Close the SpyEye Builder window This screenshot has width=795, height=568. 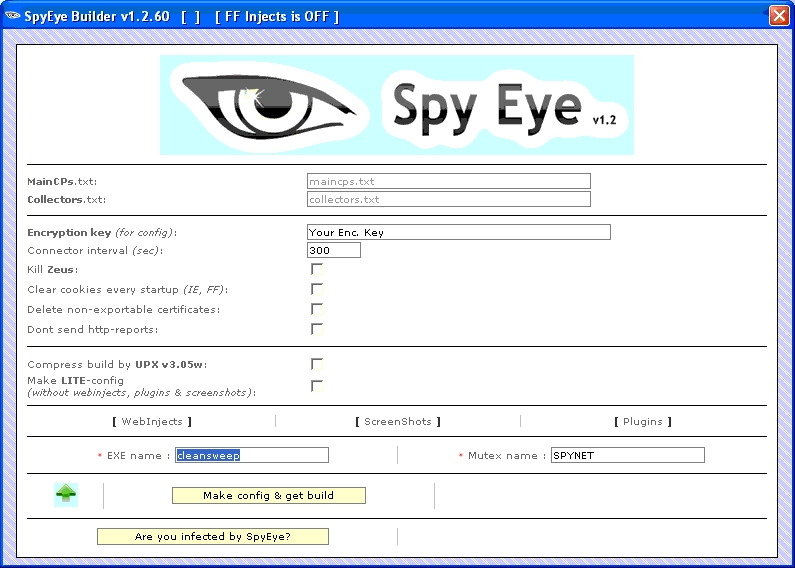pos(778,16)
